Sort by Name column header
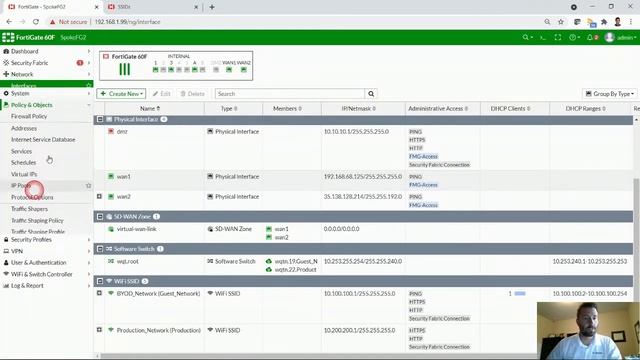 [x=150, y=109]
